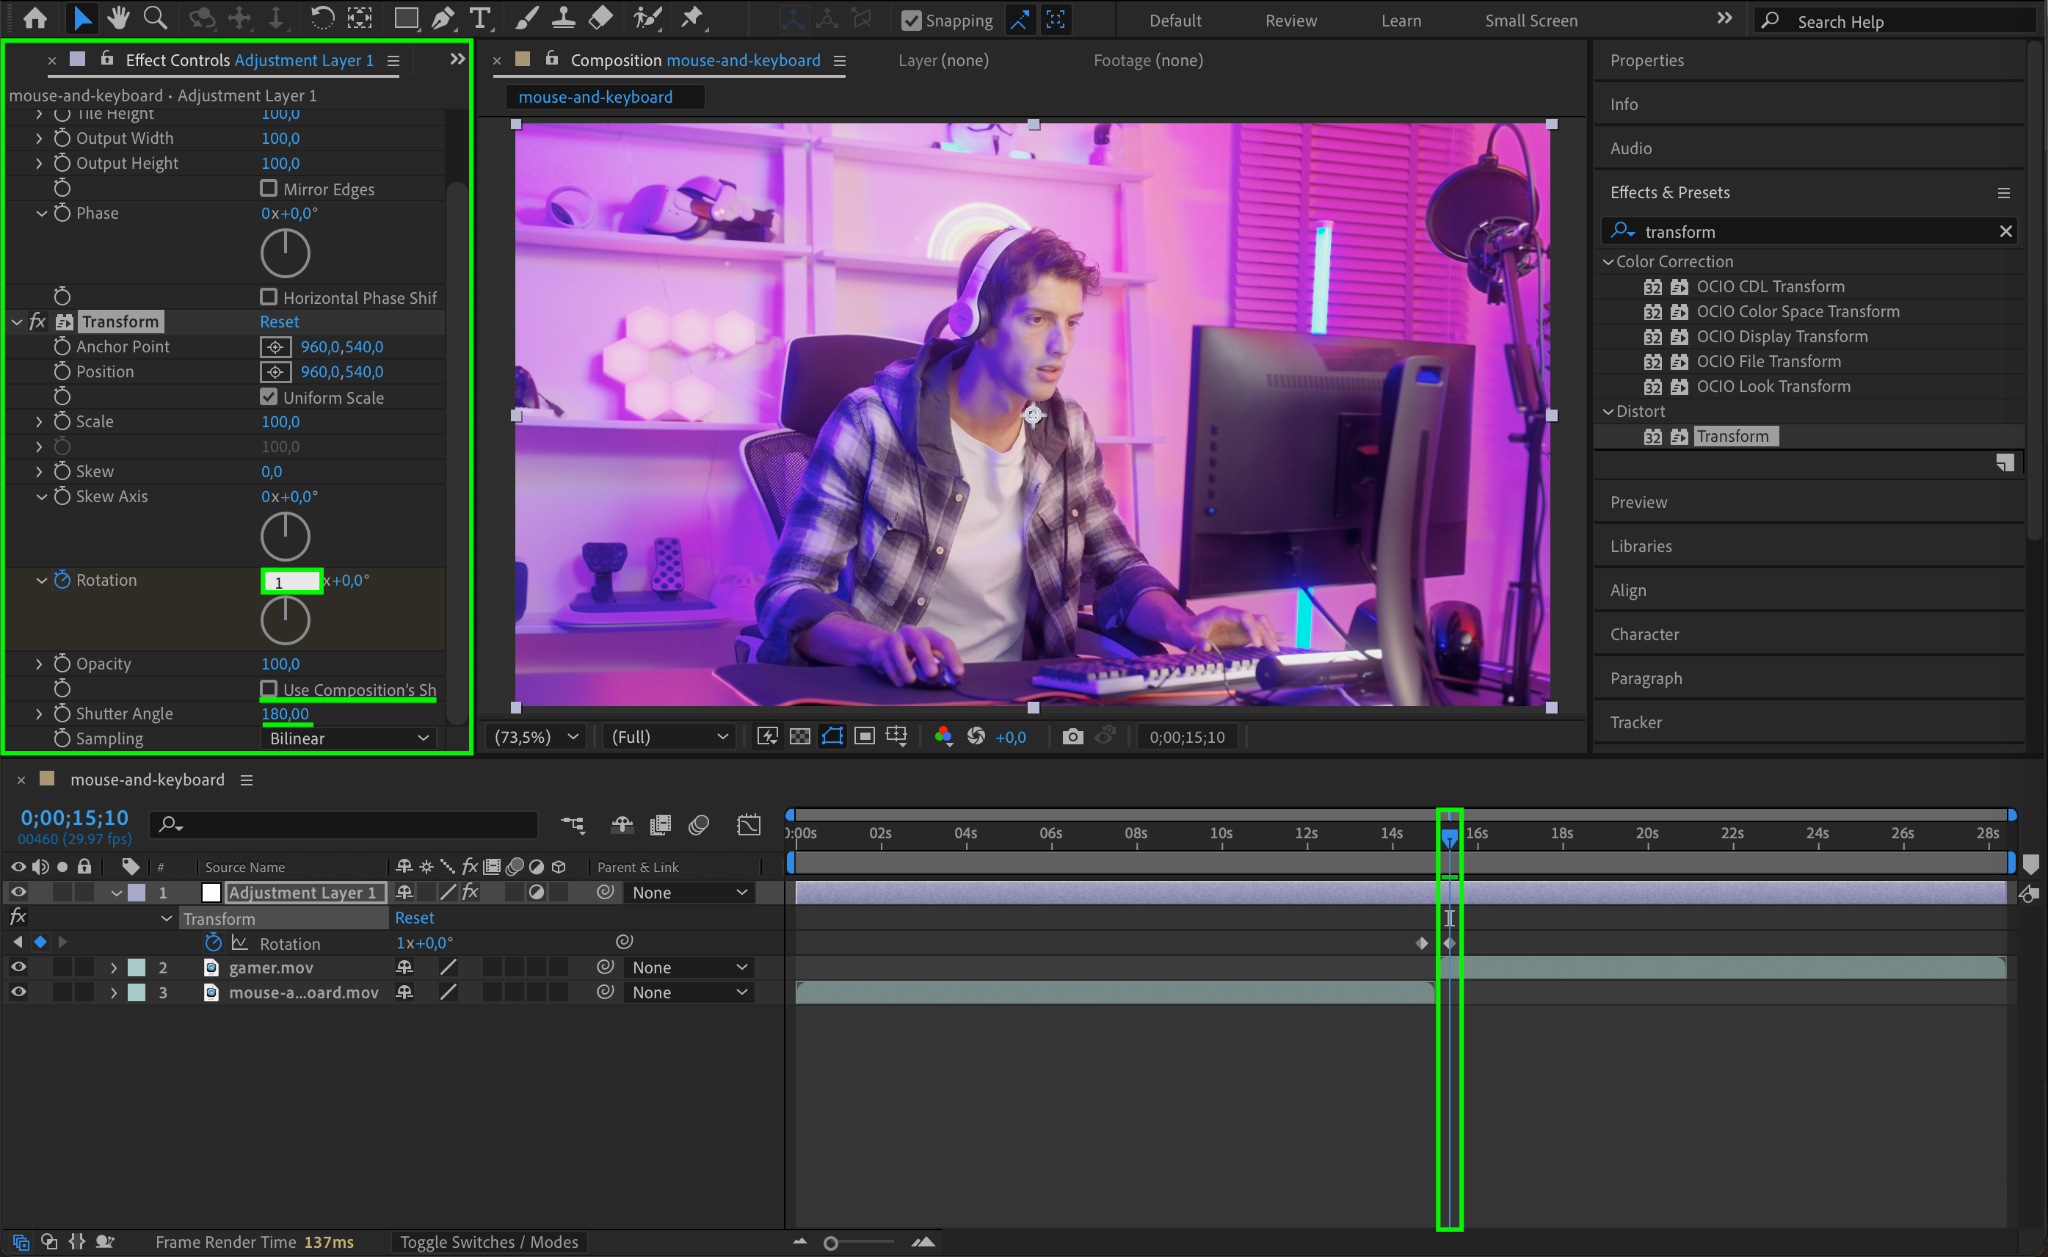Select the Horizontal Type tool
The height and width of the screenshot is (1257, 2048).
pyautogui.click(x=480, y=18)
